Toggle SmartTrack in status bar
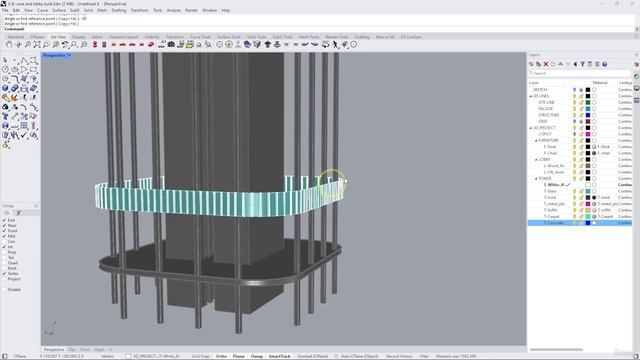 click(280, 356)
